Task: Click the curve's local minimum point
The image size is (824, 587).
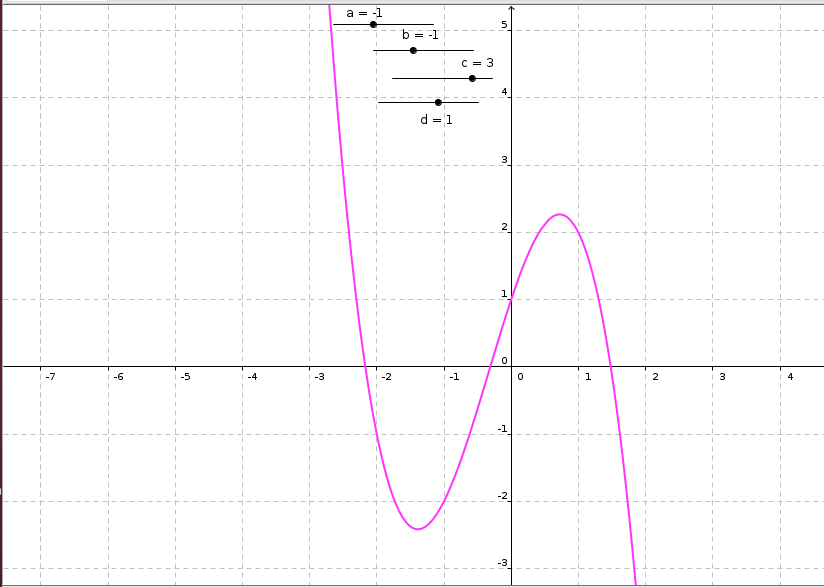Action: [417, 528]
